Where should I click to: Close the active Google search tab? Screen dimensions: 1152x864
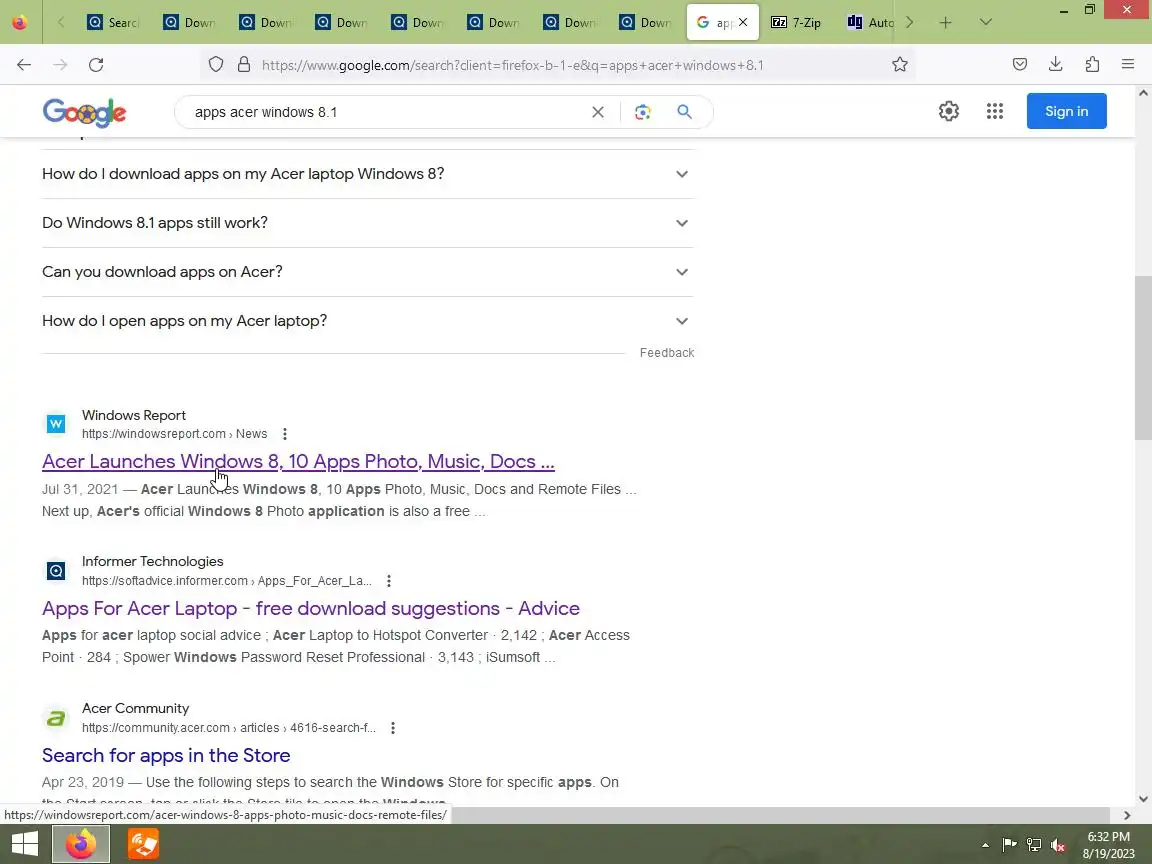pyautogui.click(x=743, y=22)
